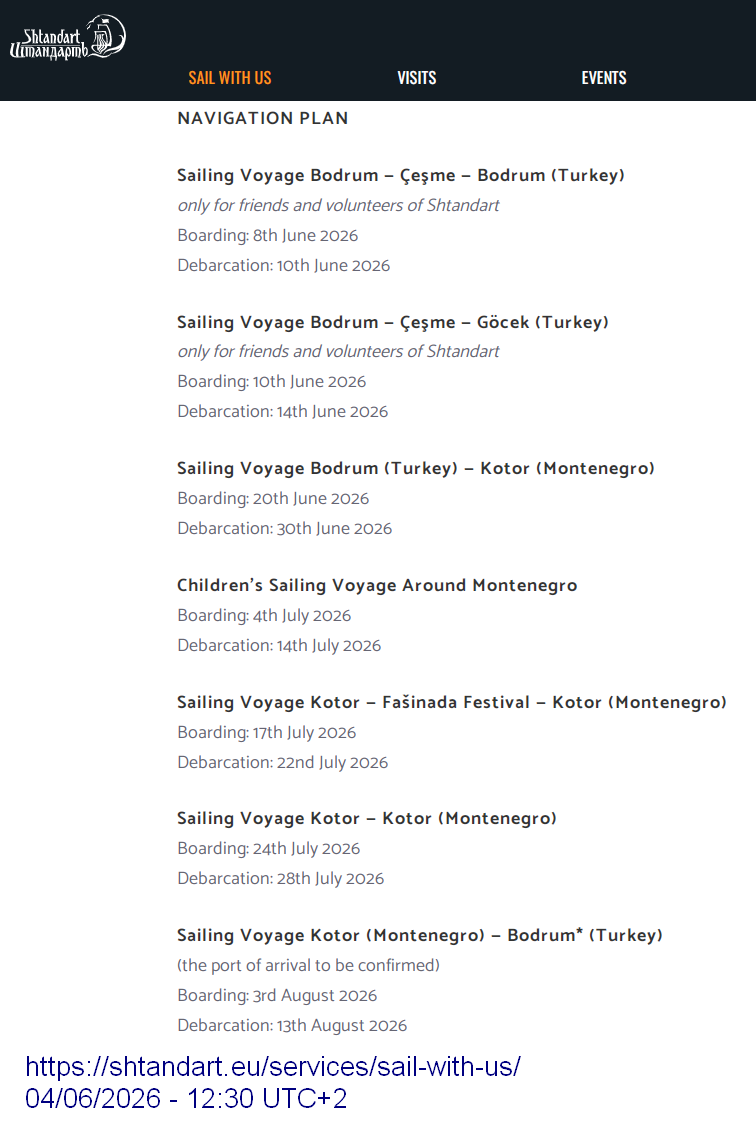Select Sailing Voyage Bodrum – Çeşme – Bodrum title
Image resolution: width=756 pixels, height=1128 pixels.
[401, 176]
